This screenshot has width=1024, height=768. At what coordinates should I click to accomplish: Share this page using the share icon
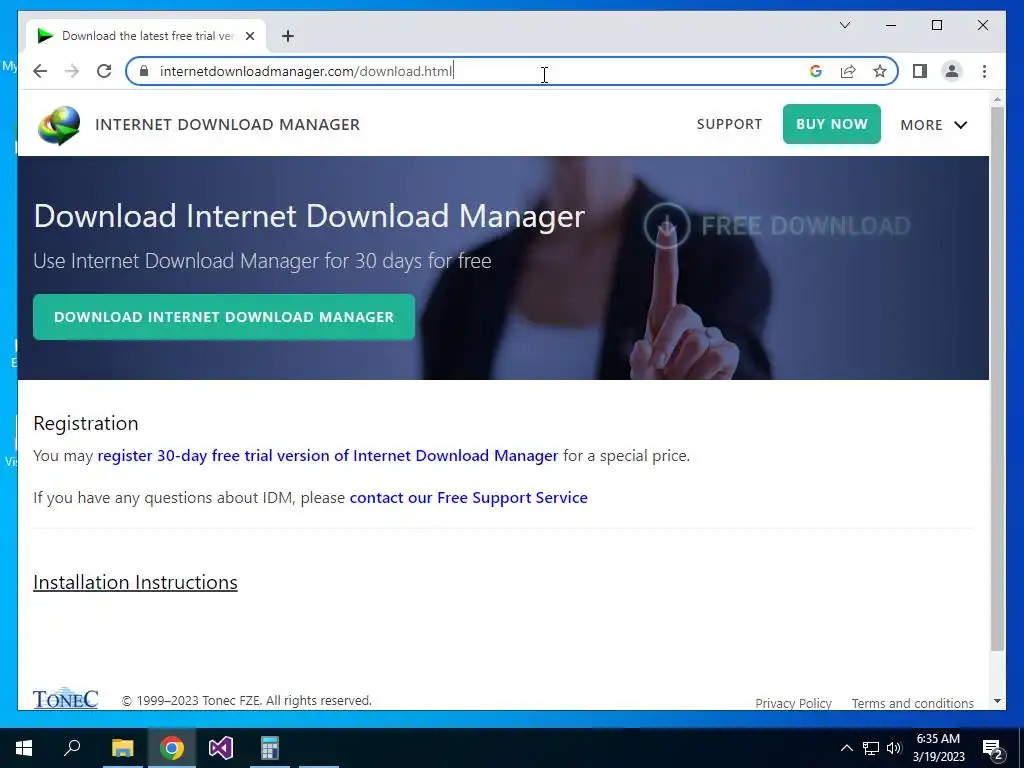coord(848,71)
